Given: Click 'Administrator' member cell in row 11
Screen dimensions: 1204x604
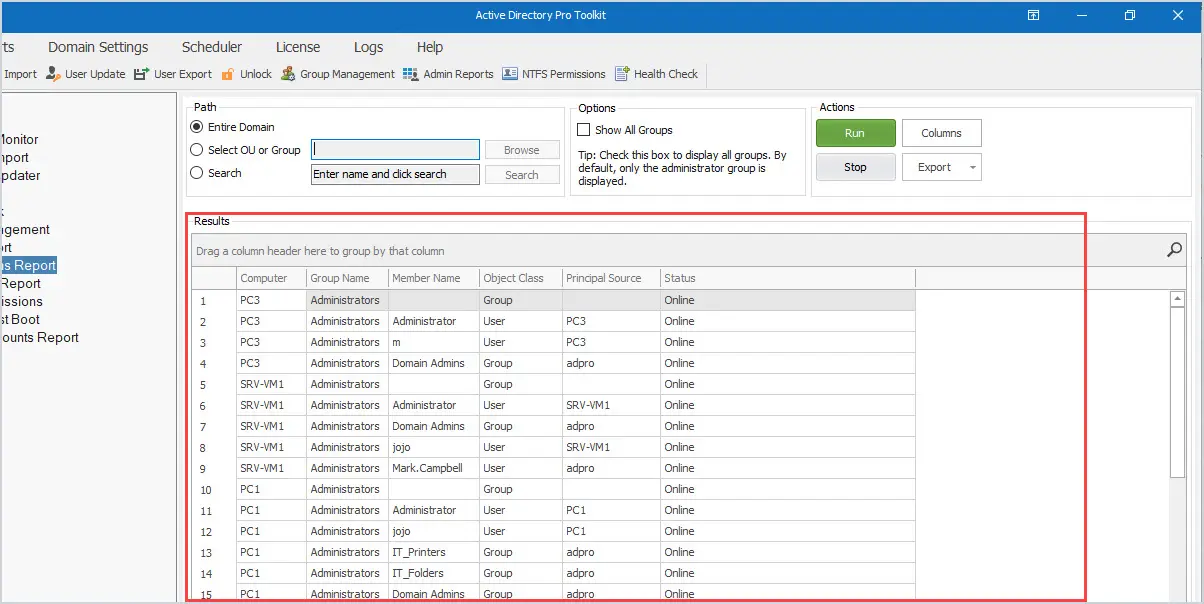Looking at the screenshot, I should point(433,510).
